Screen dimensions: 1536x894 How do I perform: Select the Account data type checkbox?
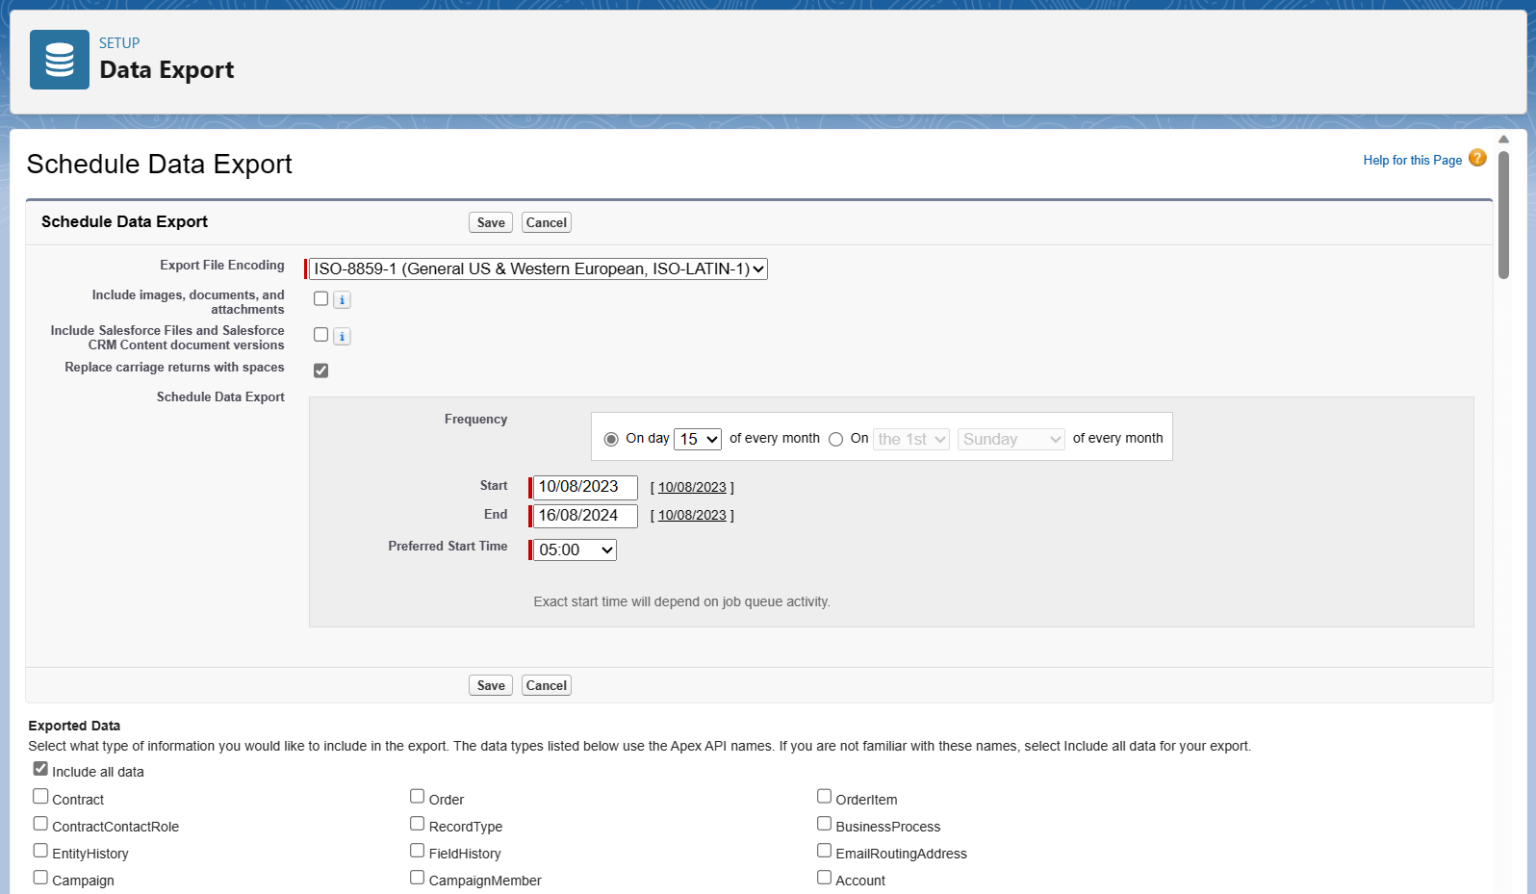824,876
